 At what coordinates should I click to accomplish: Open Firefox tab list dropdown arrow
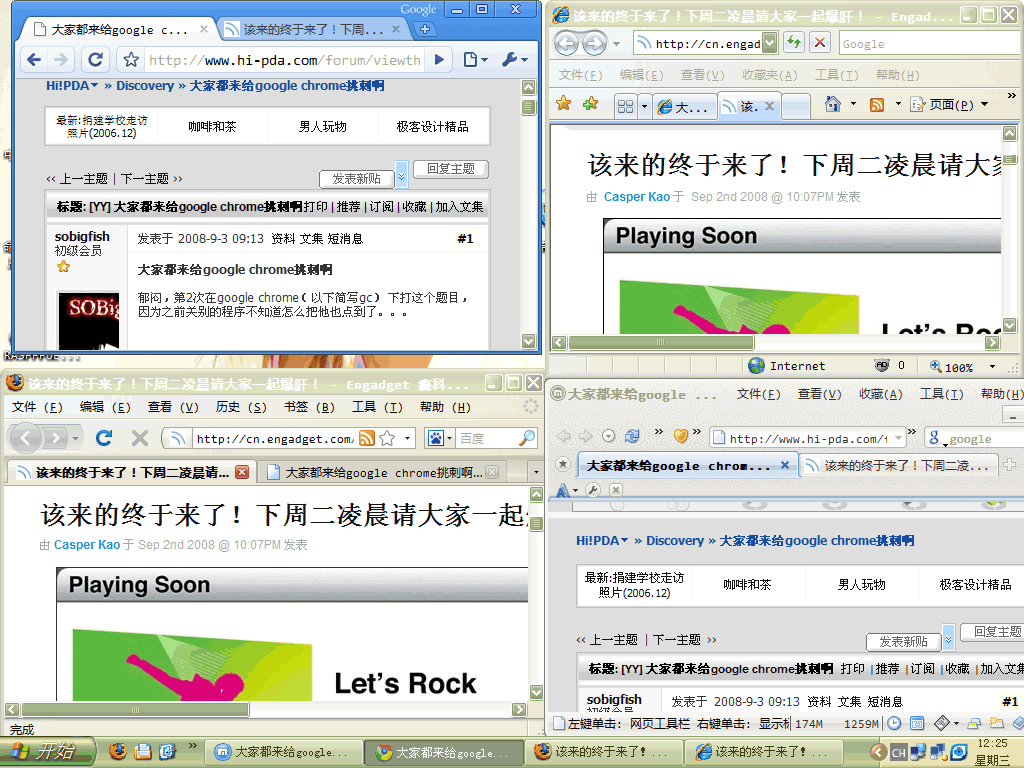(536, 472)
